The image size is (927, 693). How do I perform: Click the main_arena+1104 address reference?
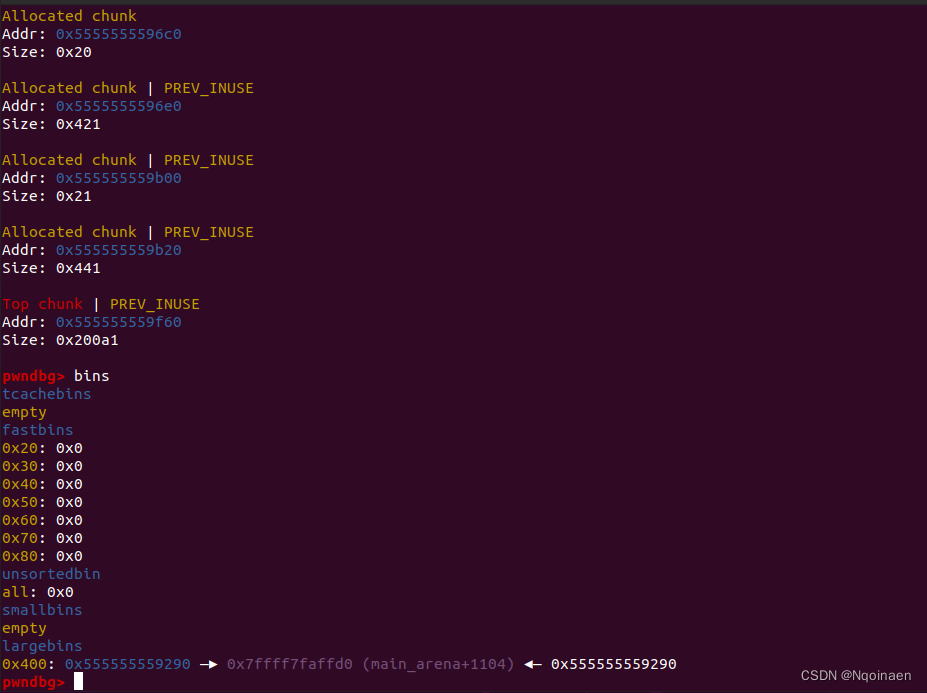(414, 664)
